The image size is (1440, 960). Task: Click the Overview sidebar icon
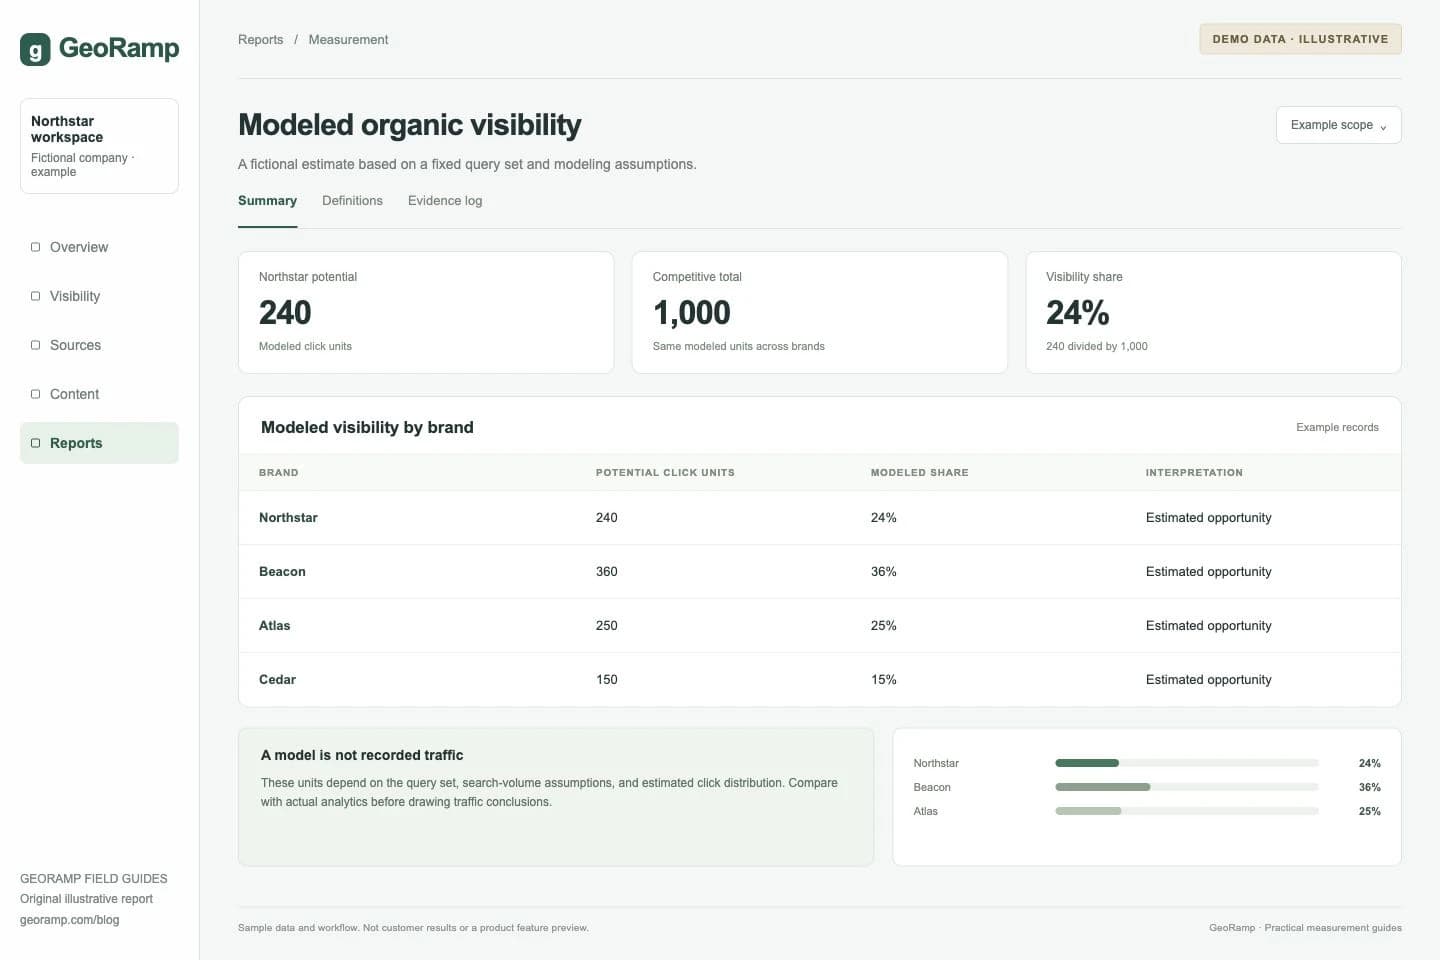36,247
